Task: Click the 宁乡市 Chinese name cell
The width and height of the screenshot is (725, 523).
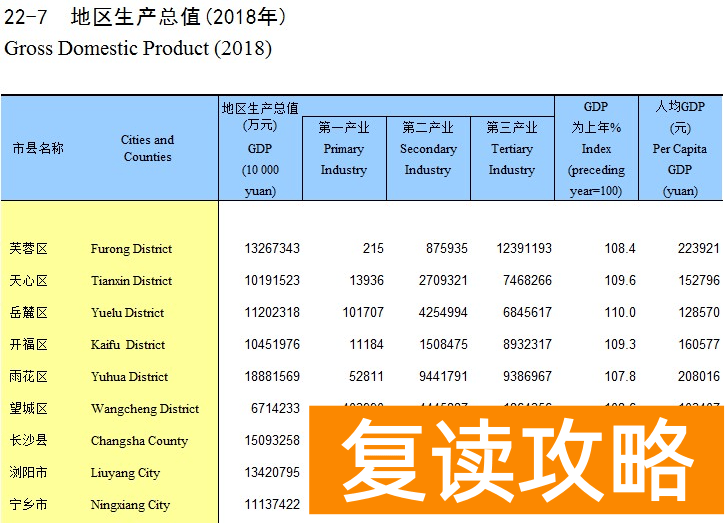Action: tap(28, 504)
